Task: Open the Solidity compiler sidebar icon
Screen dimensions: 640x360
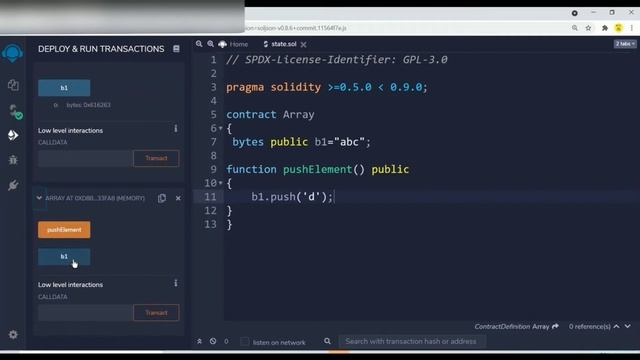Action: pos(14,111)
